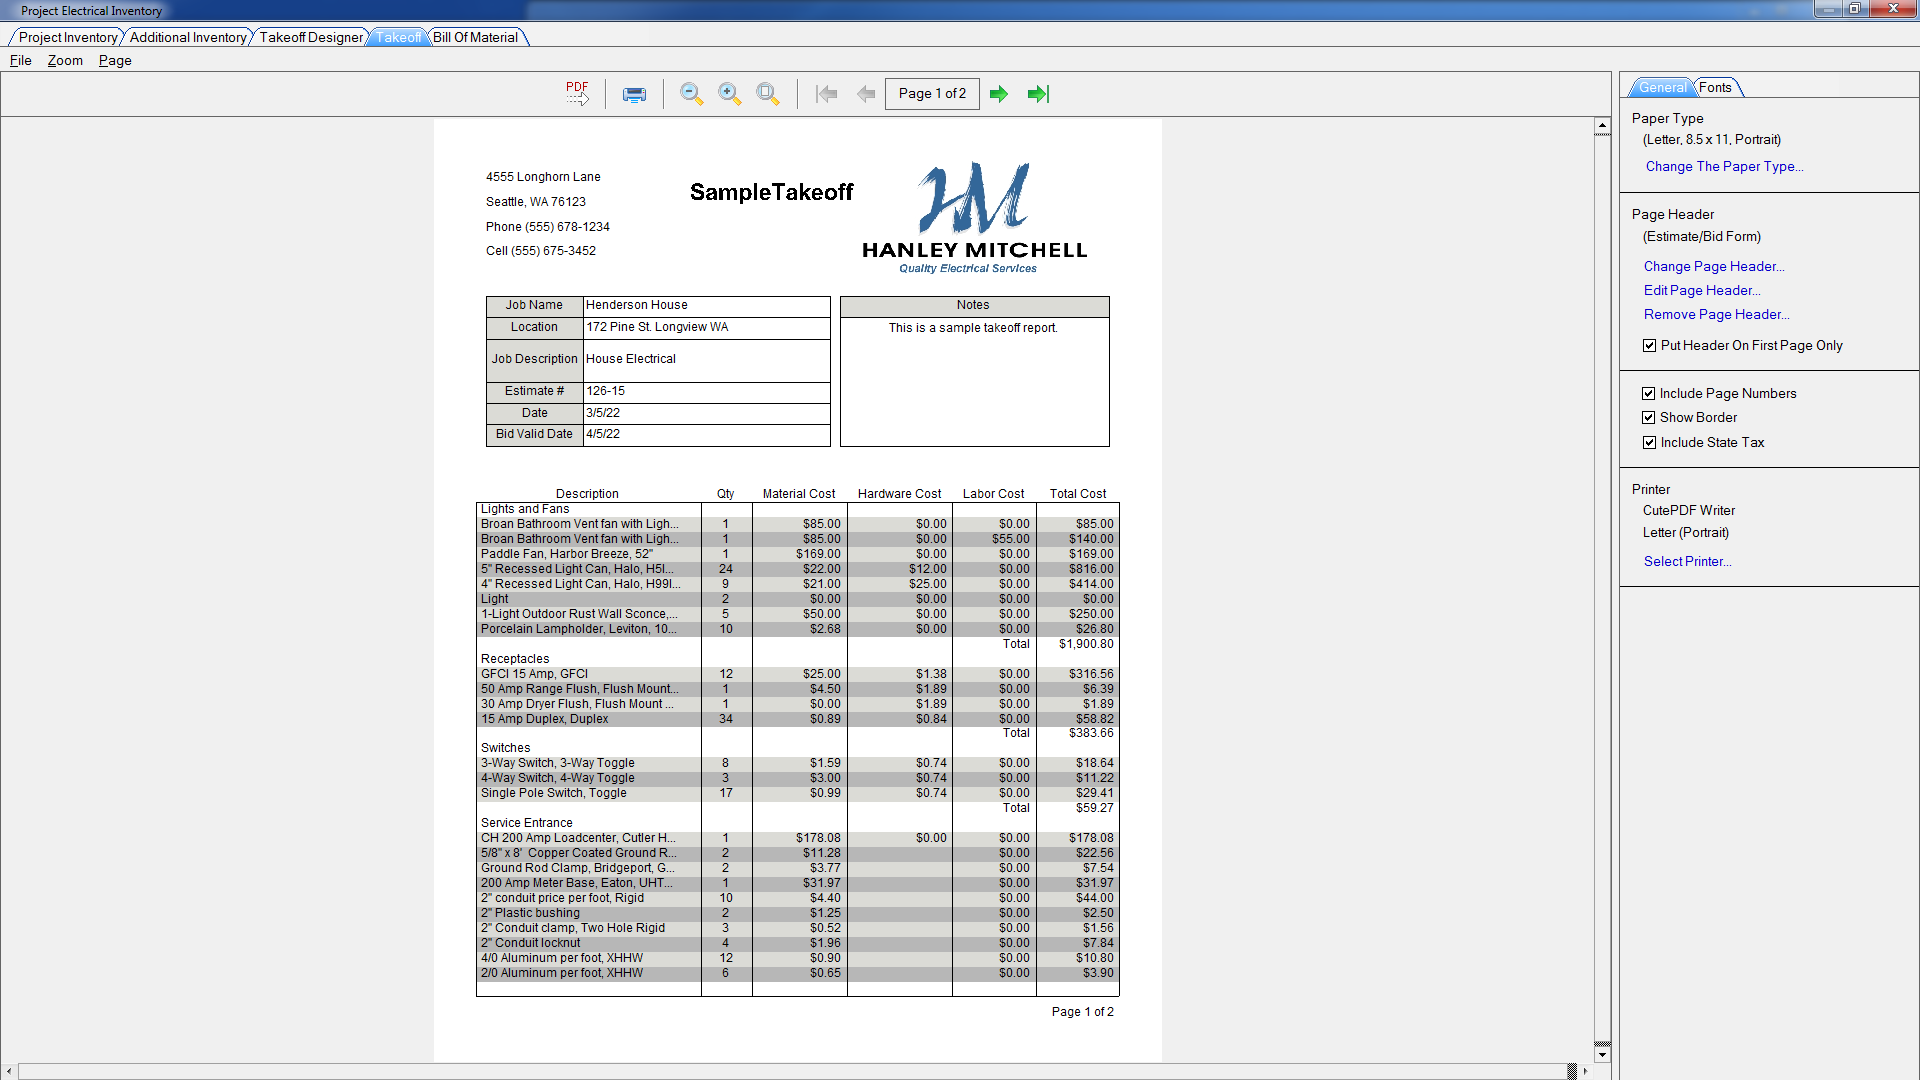Click the Export to PDF icon
This screenshot has width=1920, height=1080.
(x=577, y=93)
